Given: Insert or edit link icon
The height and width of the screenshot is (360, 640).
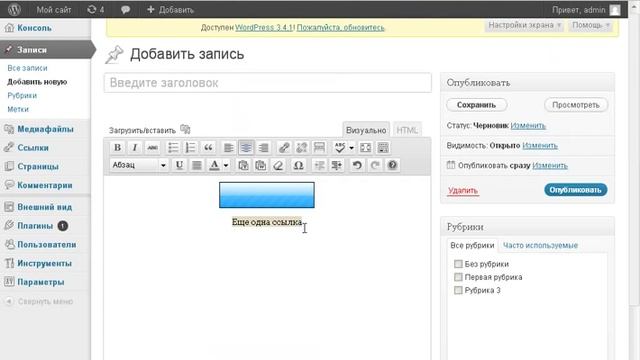Looking at the screenshot, I should click(x=284, y=147).
